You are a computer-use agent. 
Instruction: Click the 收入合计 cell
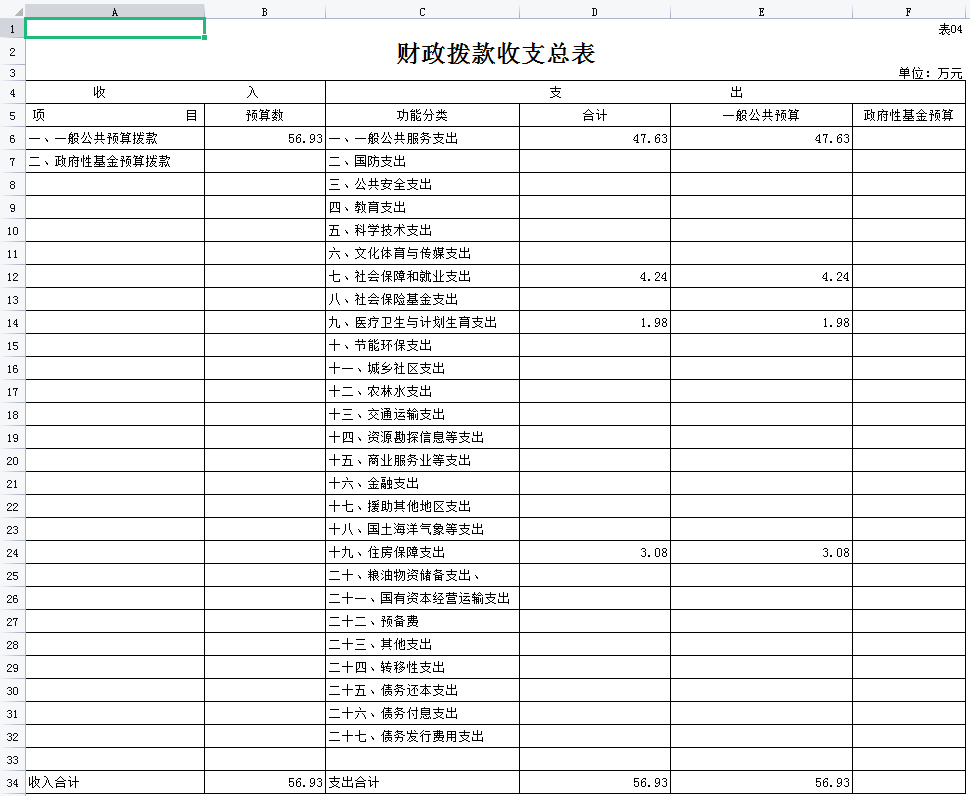click(x=115, y=782)
